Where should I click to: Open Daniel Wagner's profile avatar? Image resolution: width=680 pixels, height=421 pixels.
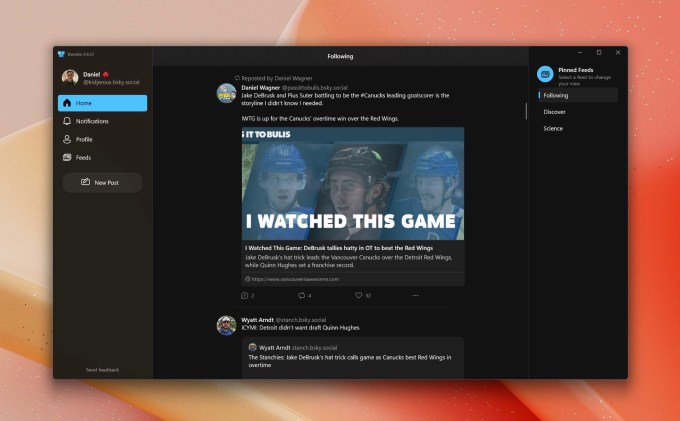(x=226, y=93)
